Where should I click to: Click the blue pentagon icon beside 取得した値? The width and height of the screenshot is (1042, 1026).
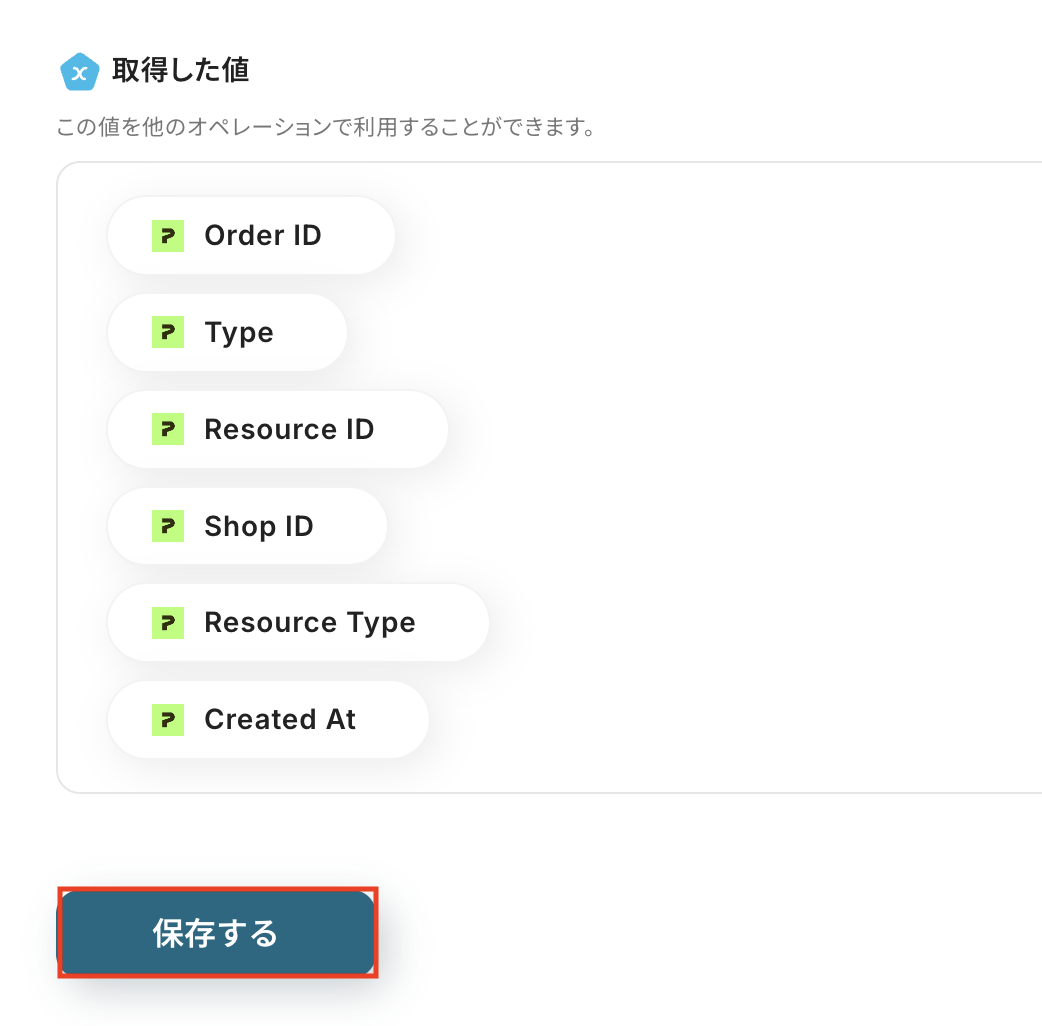coord(80,71)
